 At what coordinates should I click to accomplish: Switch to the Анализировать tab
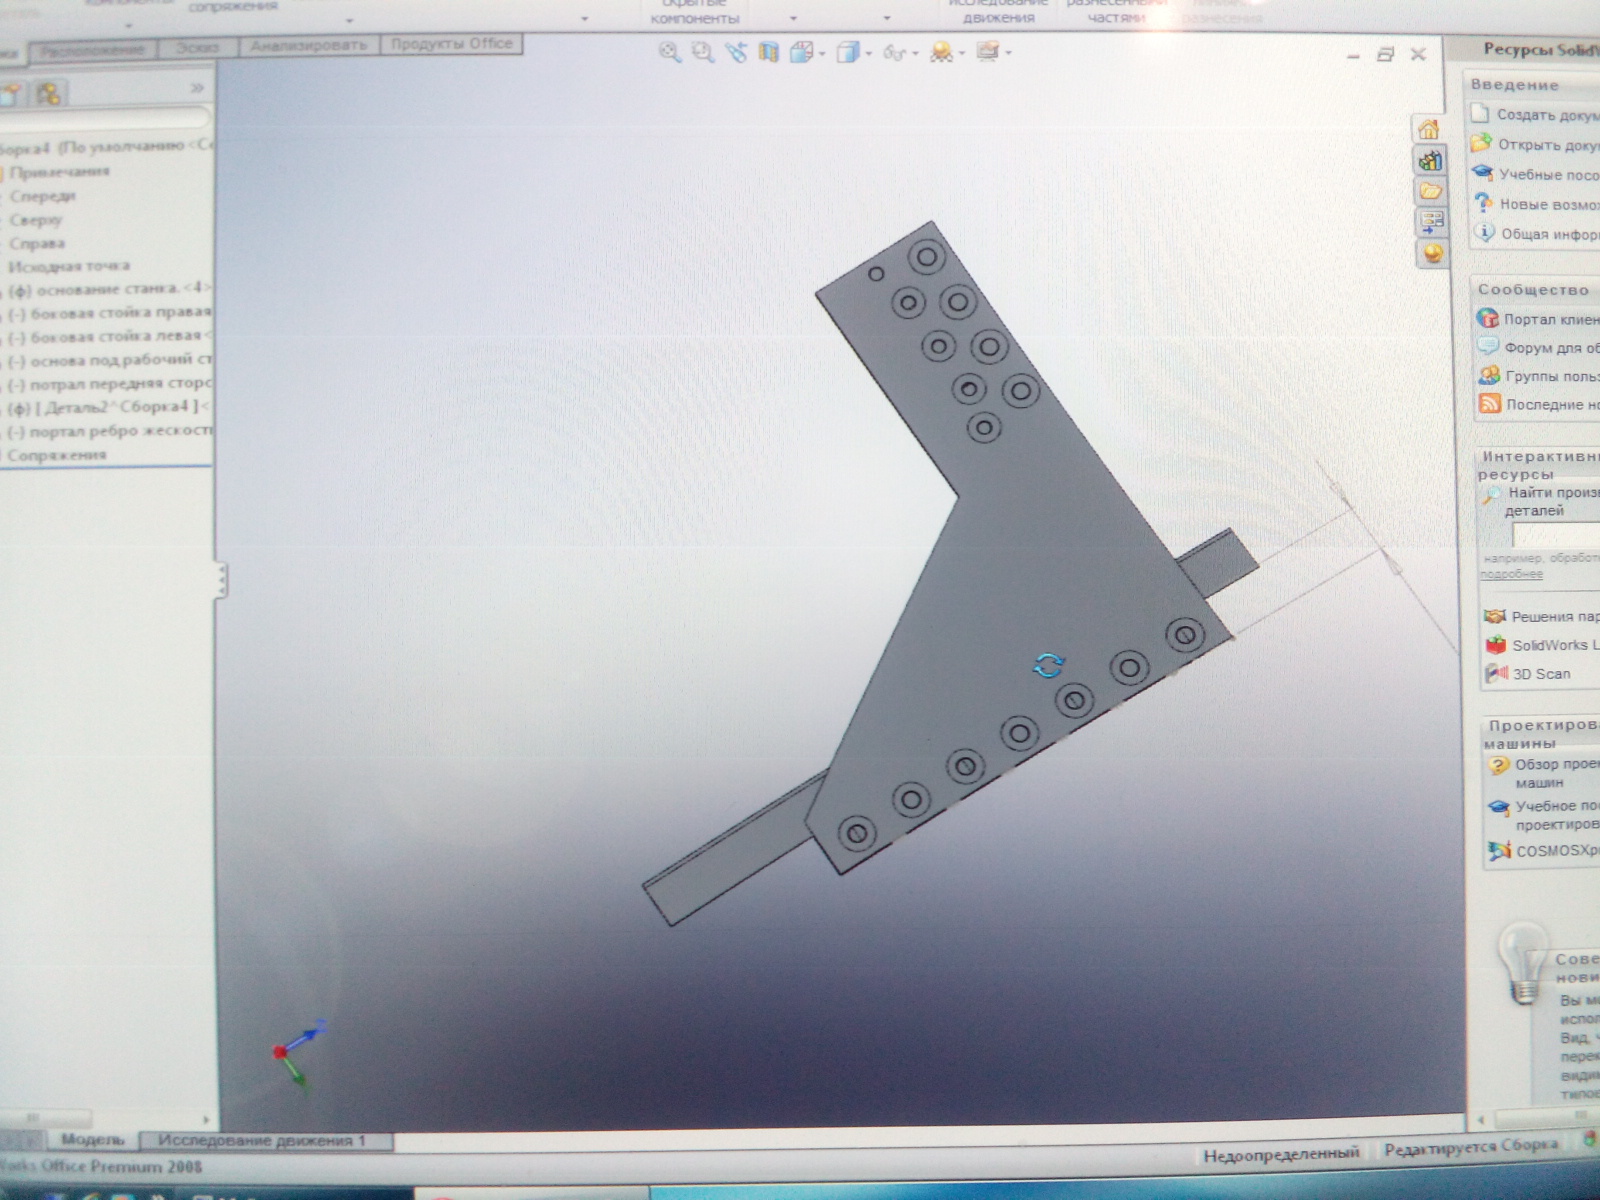coord(309,45)
